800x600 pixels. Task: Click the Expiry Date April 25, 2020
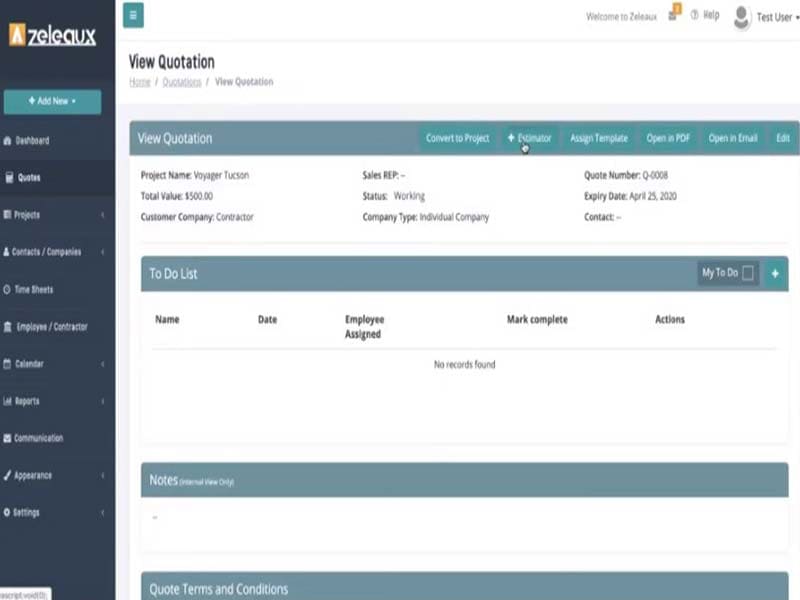(630, 196)
